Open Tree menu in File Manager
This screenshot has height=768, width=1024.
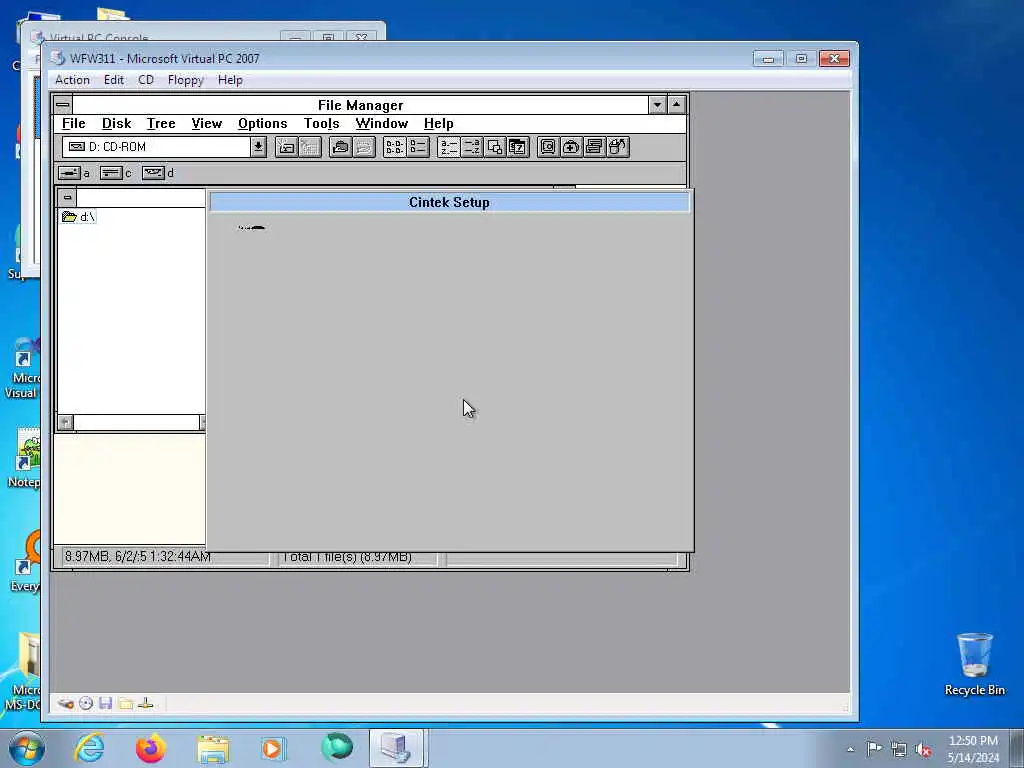pos(161,123)
